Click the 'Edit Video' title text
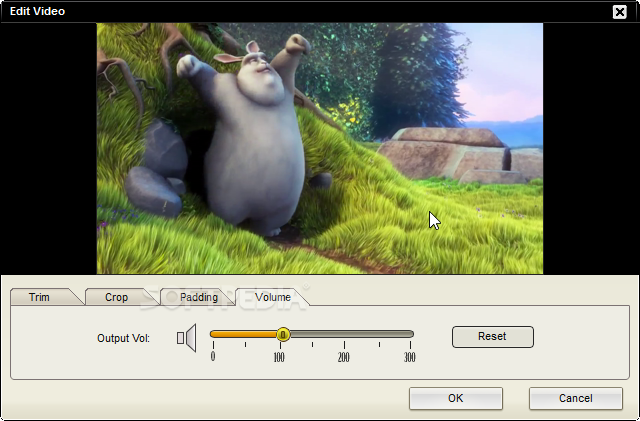Viewport: 640px width, 421px height. (37, 11)
